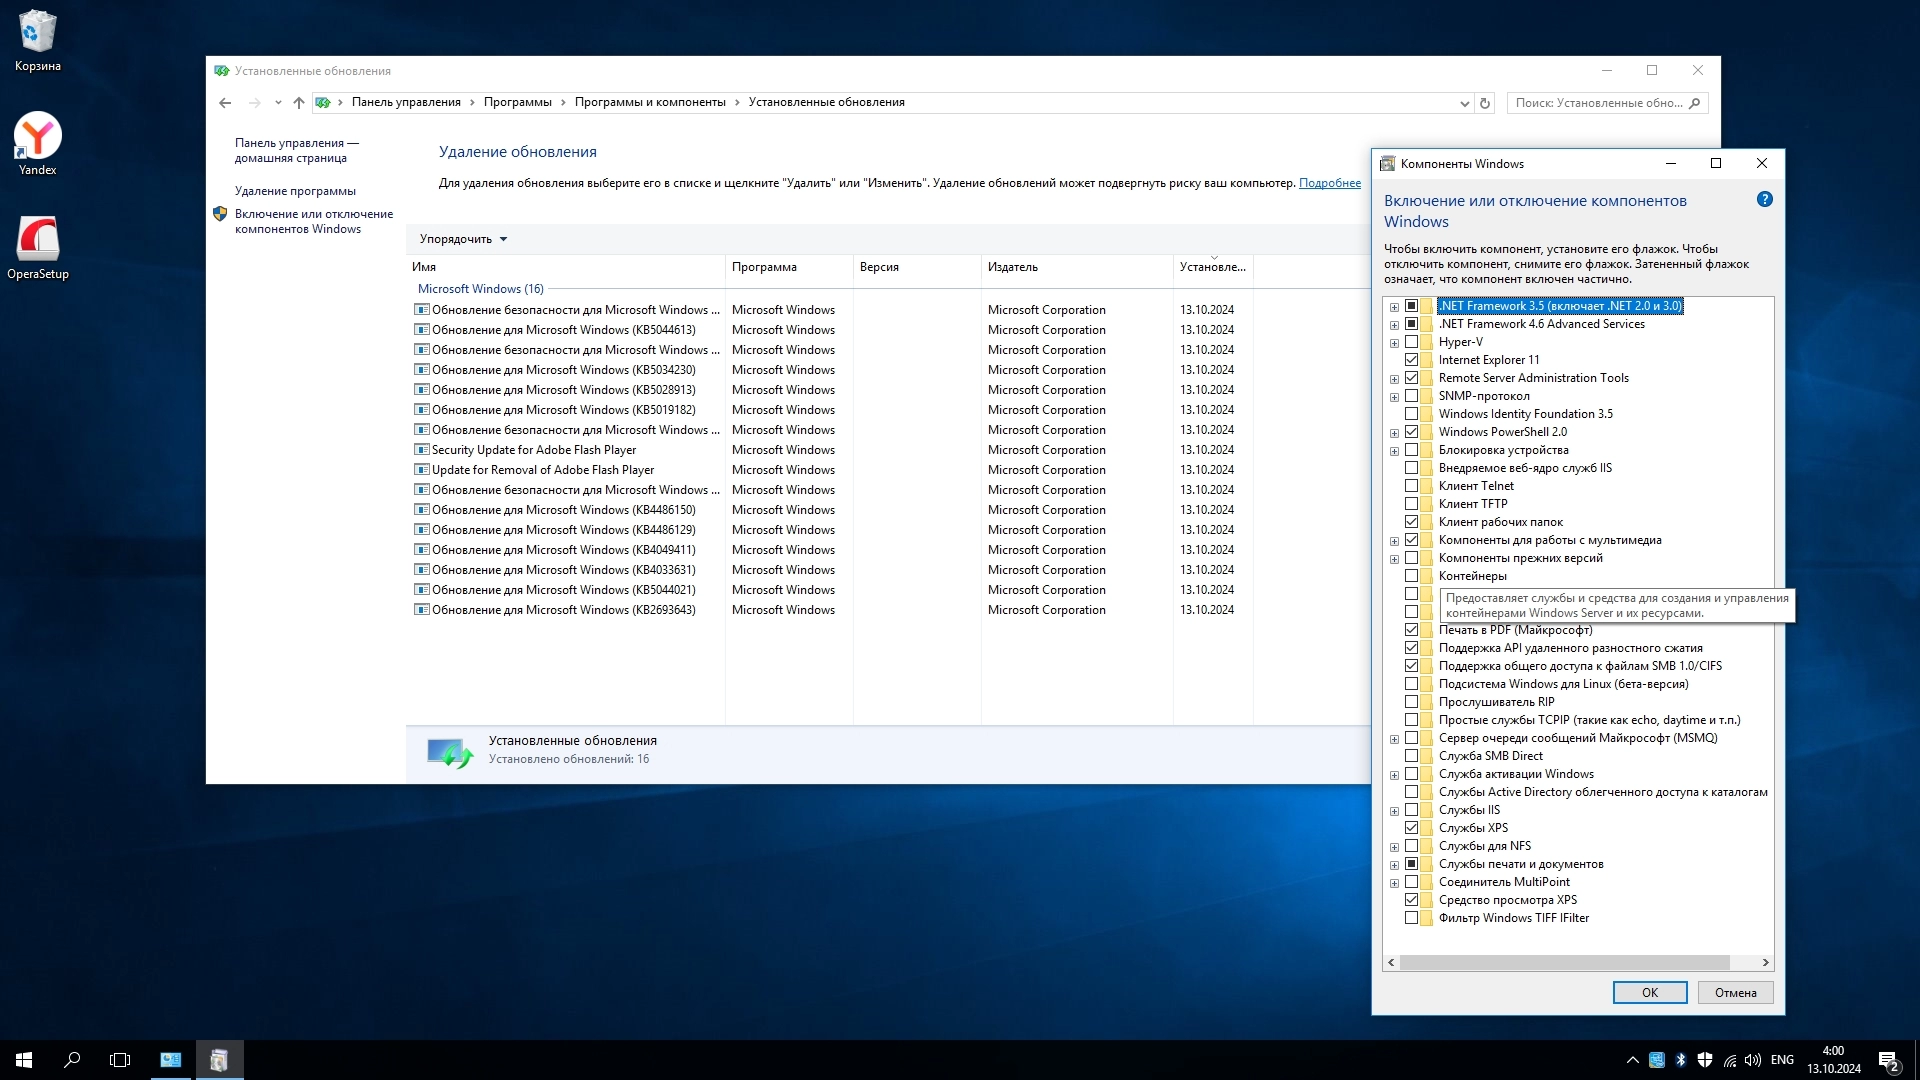Viewport: 1920px width, 1080px height.
Task: Click the Программы breadcrumb item
Action: point(517,102)
